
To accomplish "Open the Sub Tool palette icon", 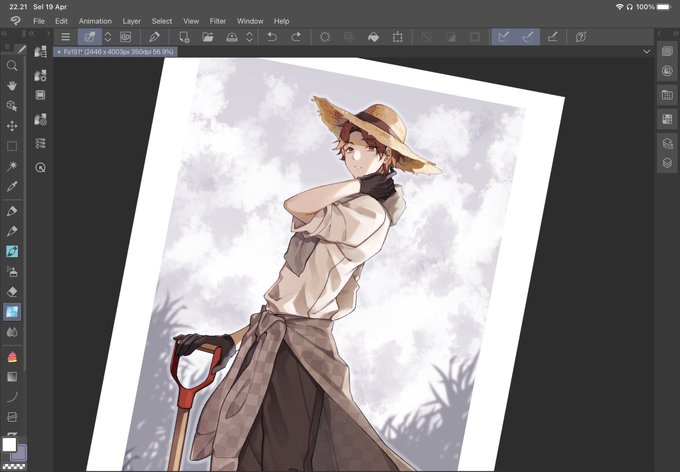I will [x=40, y=52].
